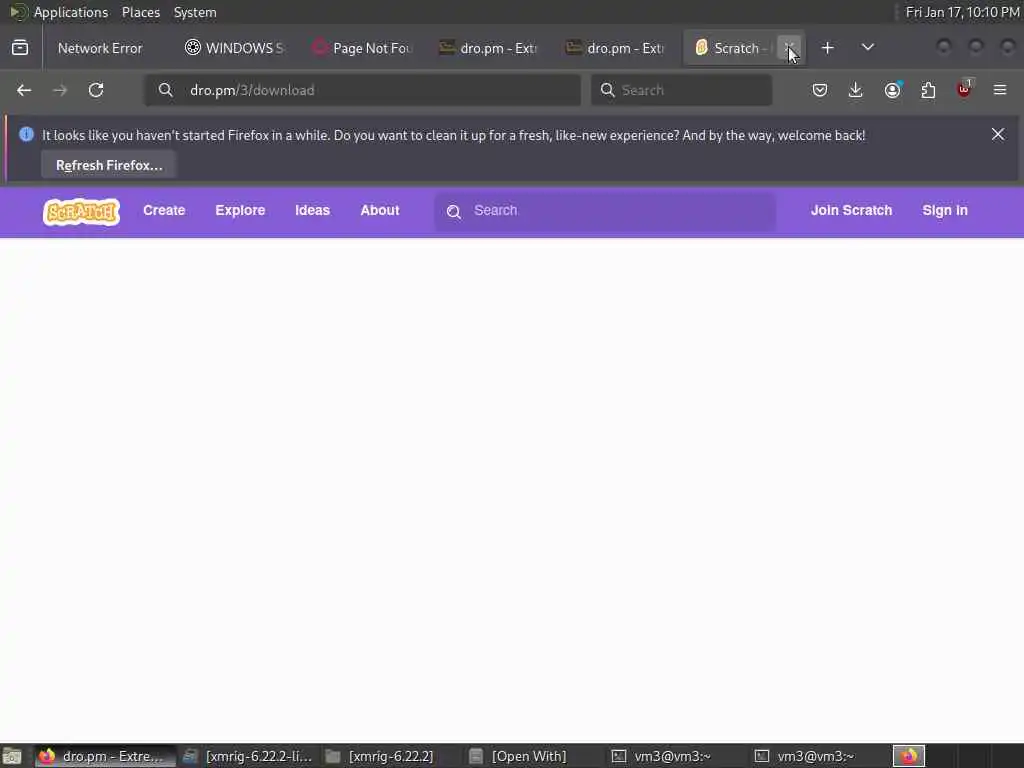1024x768 pixels.
Task: Open Scratch Create link
Action: coord(164,210)
